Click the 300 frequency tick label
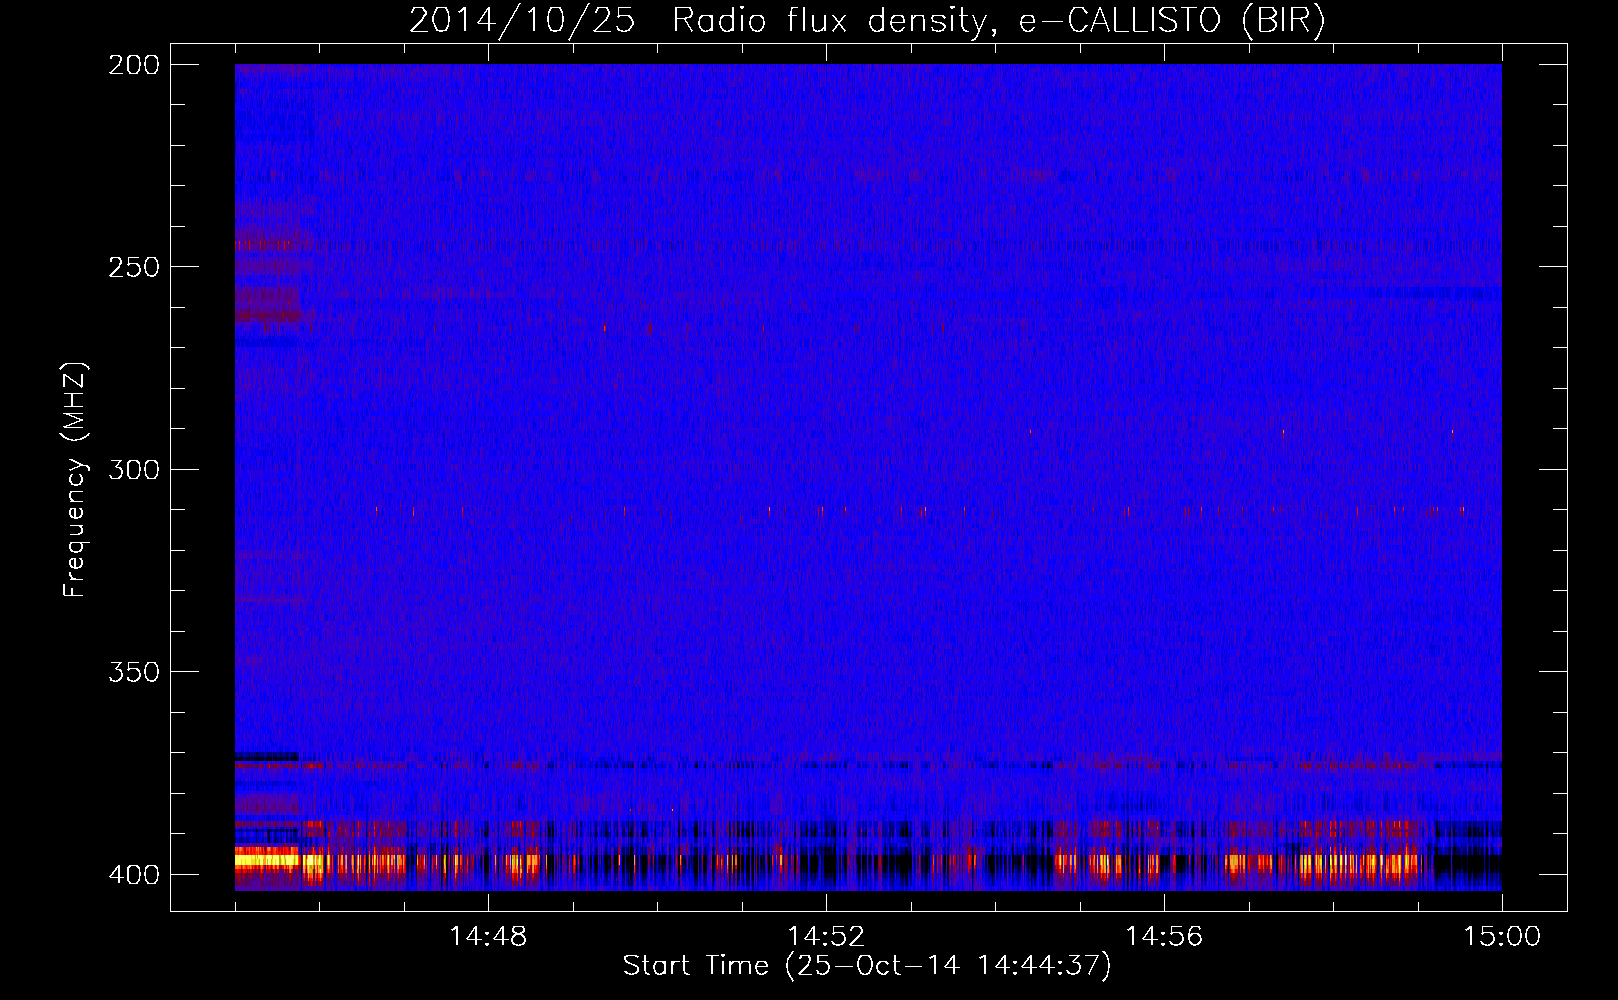Screen dimensions: 1618x1000 (134, 469)
